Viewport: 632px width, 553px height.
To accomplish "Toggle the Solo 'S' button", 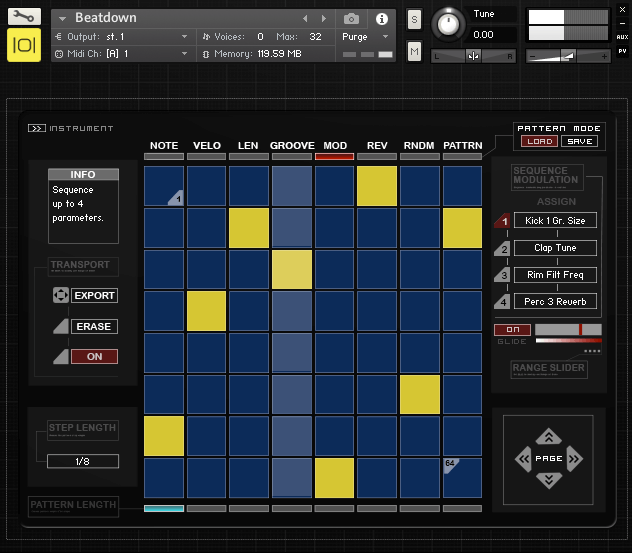I will 414,20.
